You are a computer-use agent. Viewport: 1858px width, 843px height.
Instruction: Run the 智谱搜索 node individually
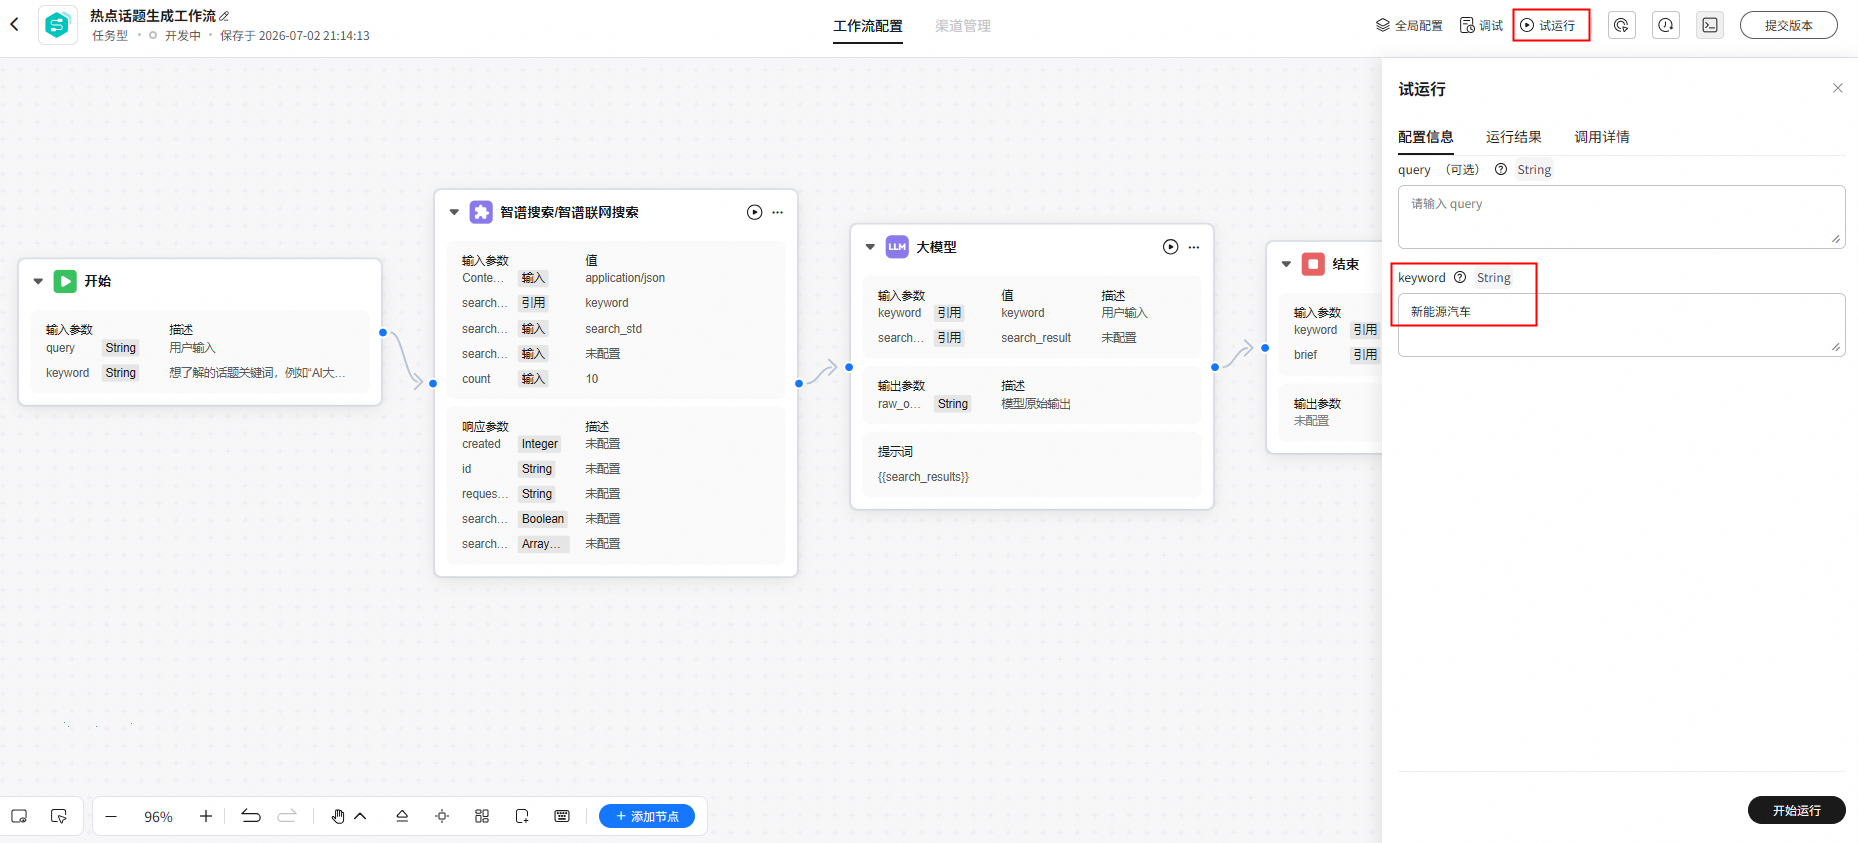point(755,212)
